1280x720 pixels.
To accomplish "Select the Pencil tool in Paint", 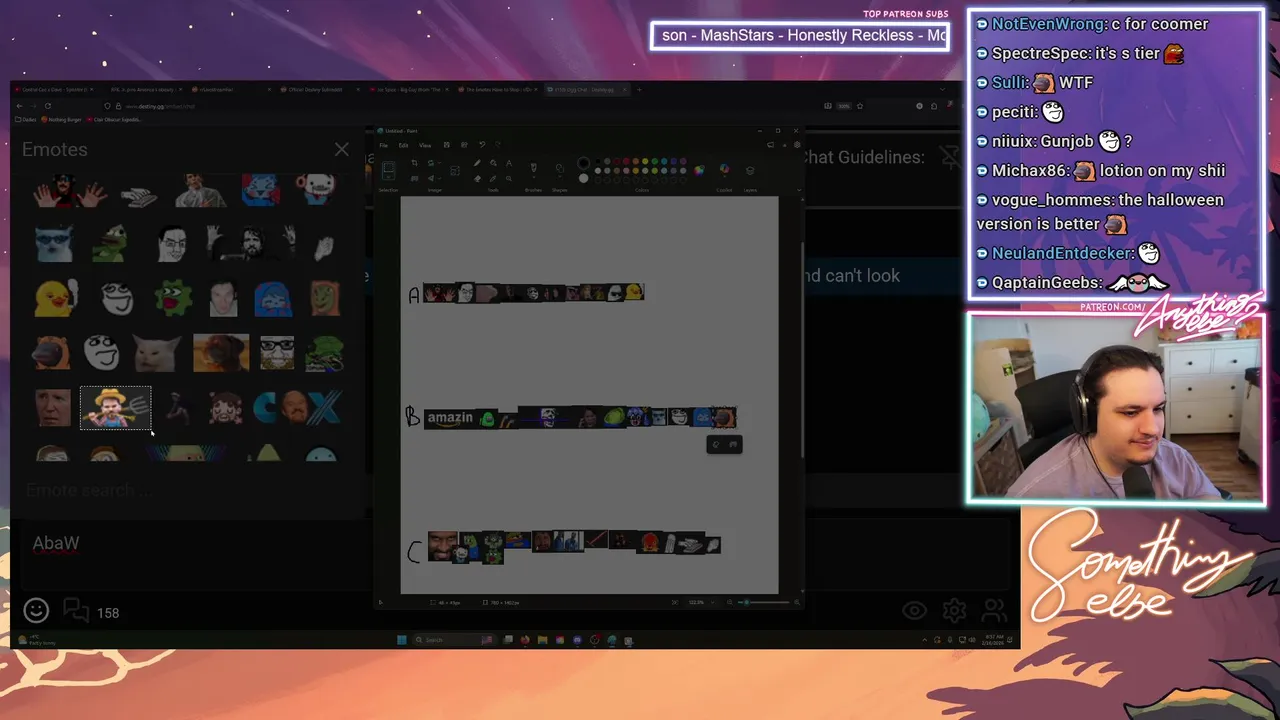I will pyautogui.click(x=477, y=163).
